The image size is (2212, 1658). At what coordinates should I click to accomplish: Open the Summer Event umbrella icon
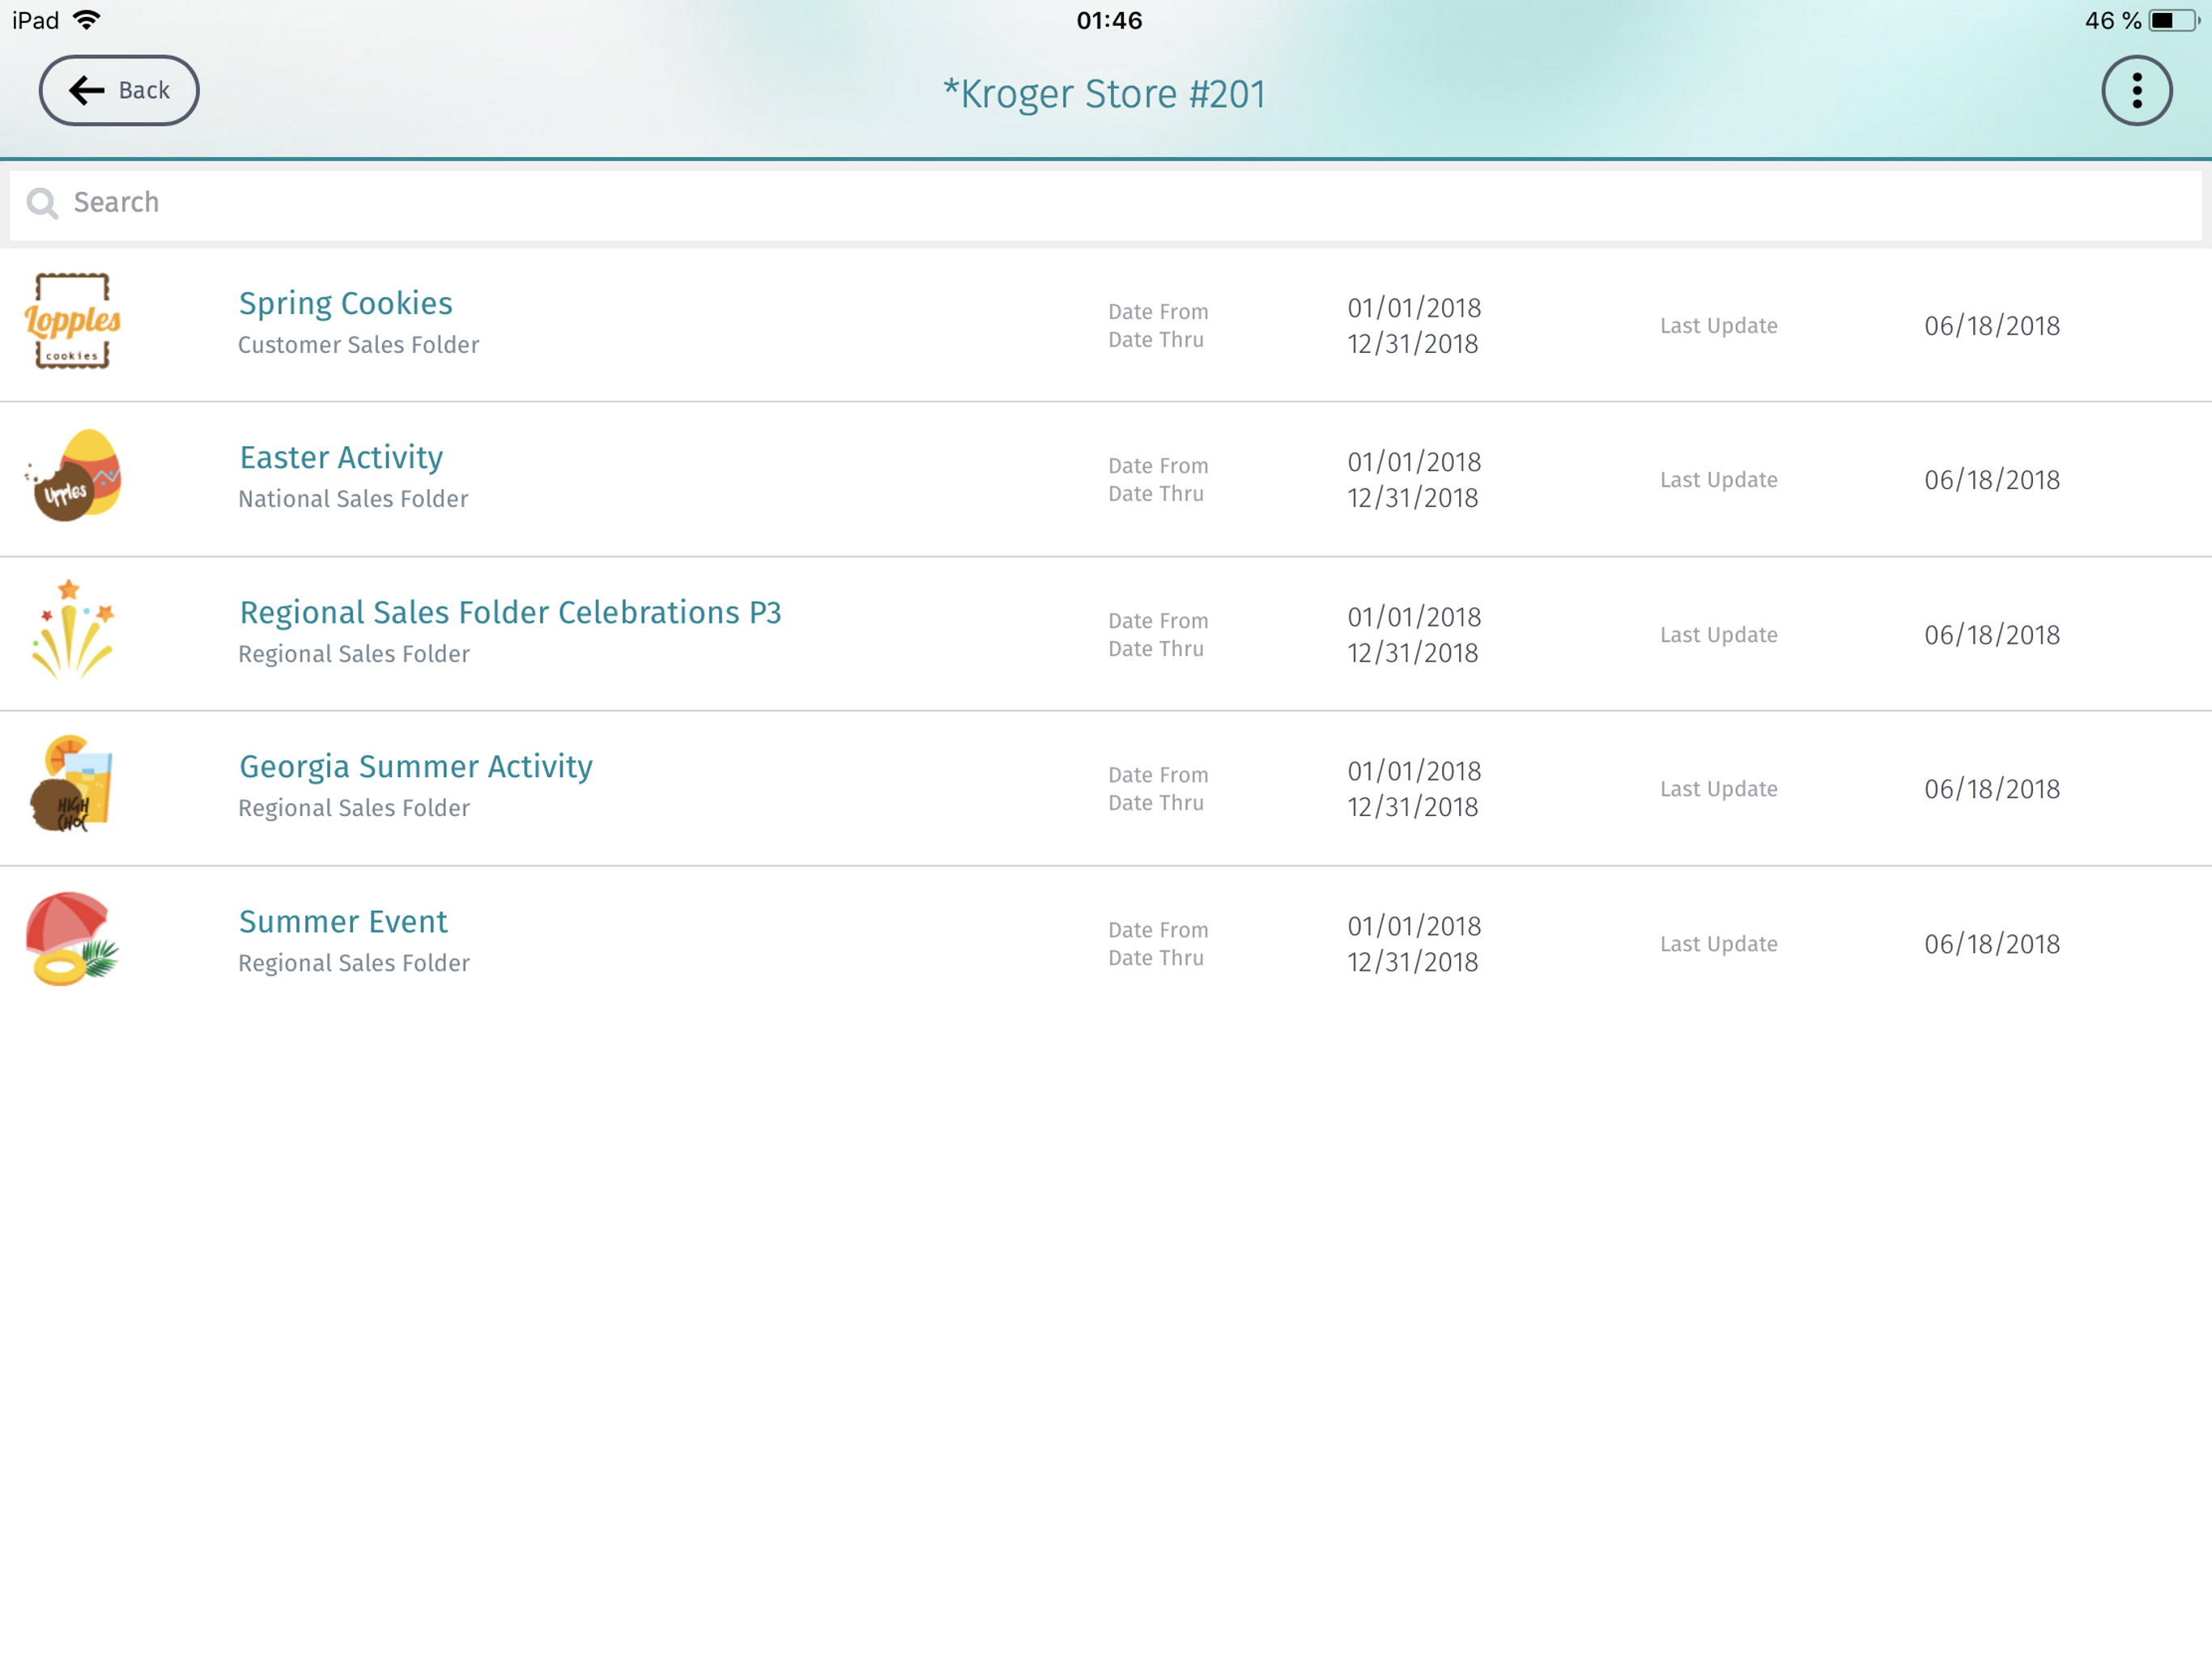[71, 939]
